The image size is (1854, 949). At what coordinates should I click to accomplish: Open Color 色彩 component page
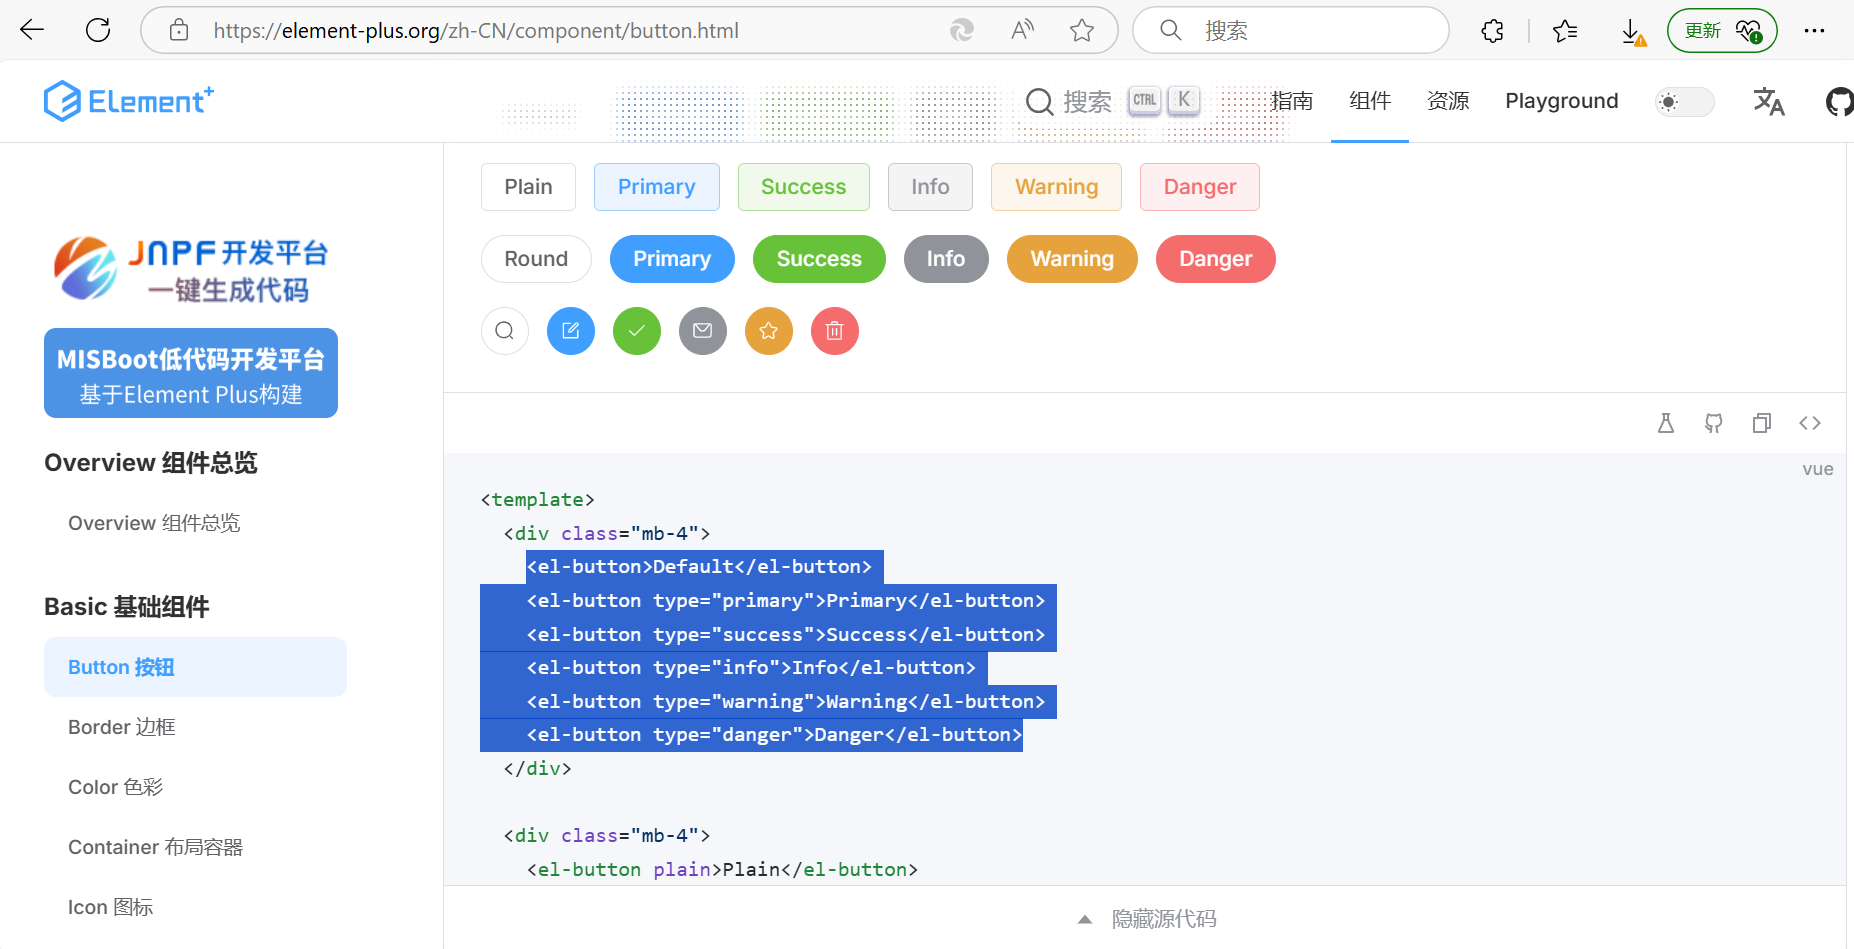pos(115,787)
